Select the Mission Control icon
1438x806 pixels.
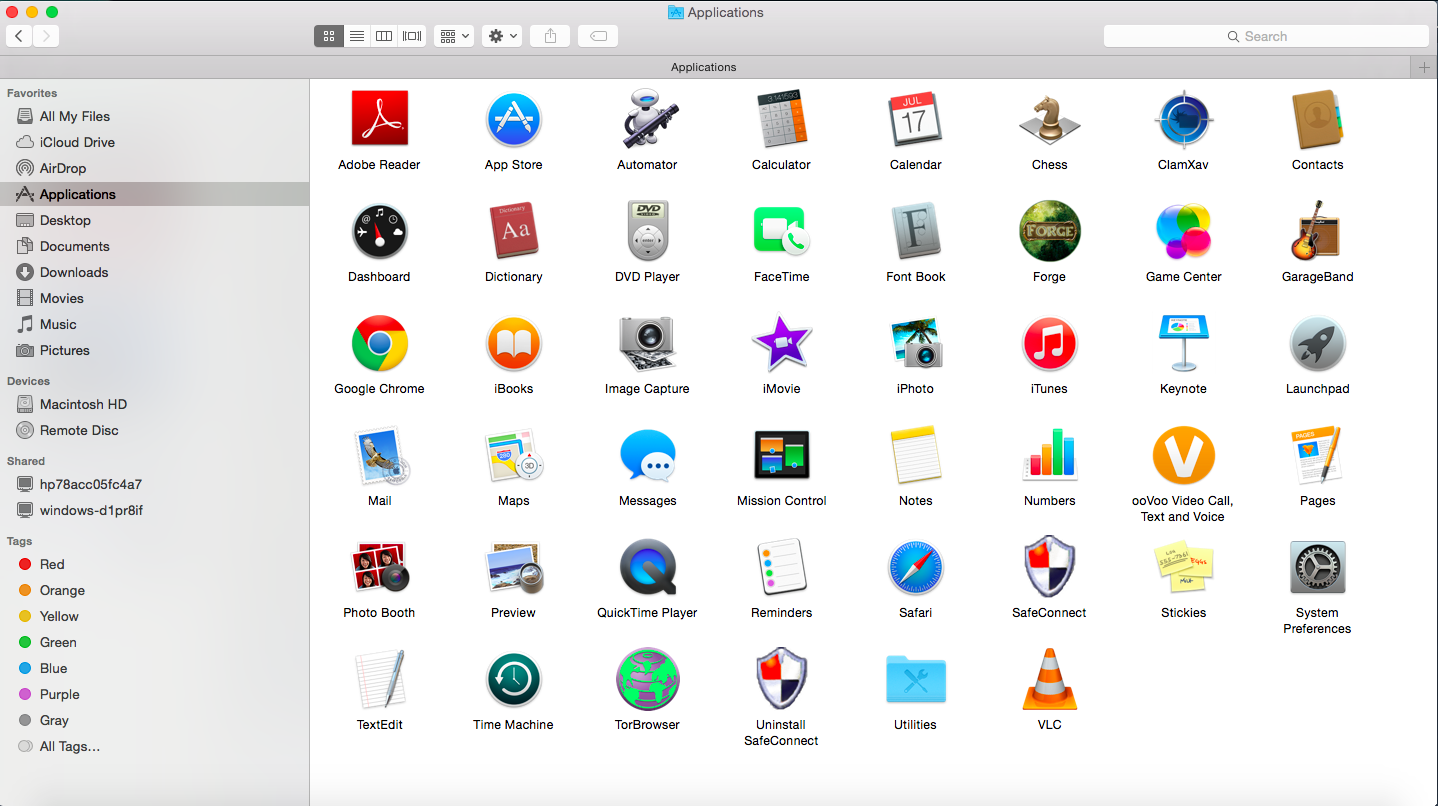[x=781, y=455]
